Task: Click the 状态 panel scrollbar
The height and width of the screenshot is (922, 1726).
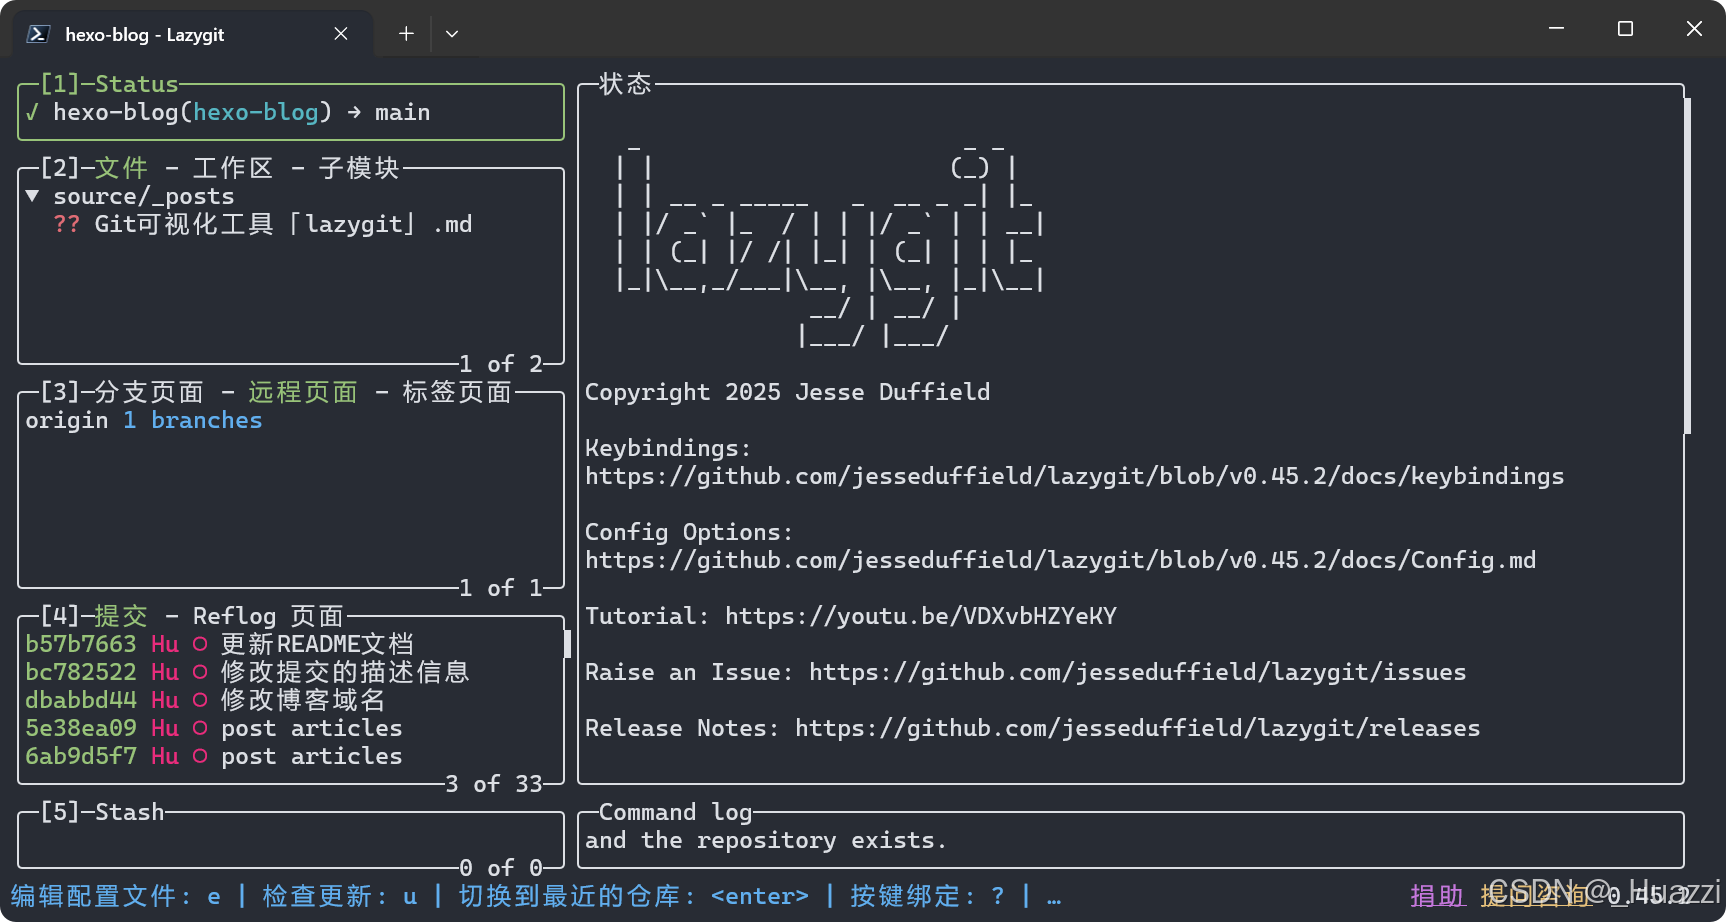Action: (x=1688, y=266)
